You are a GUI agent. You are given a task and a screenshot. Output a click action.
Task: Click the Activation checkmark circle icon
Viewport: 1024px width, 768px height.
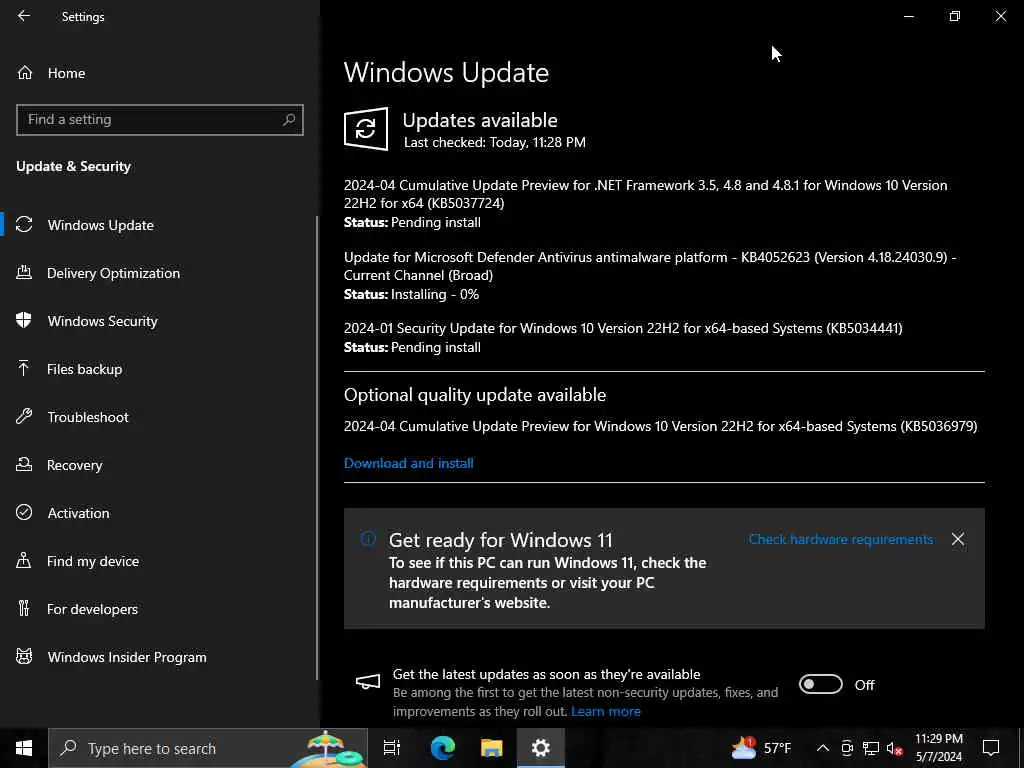pyautogui.click(x=24, y=513)
